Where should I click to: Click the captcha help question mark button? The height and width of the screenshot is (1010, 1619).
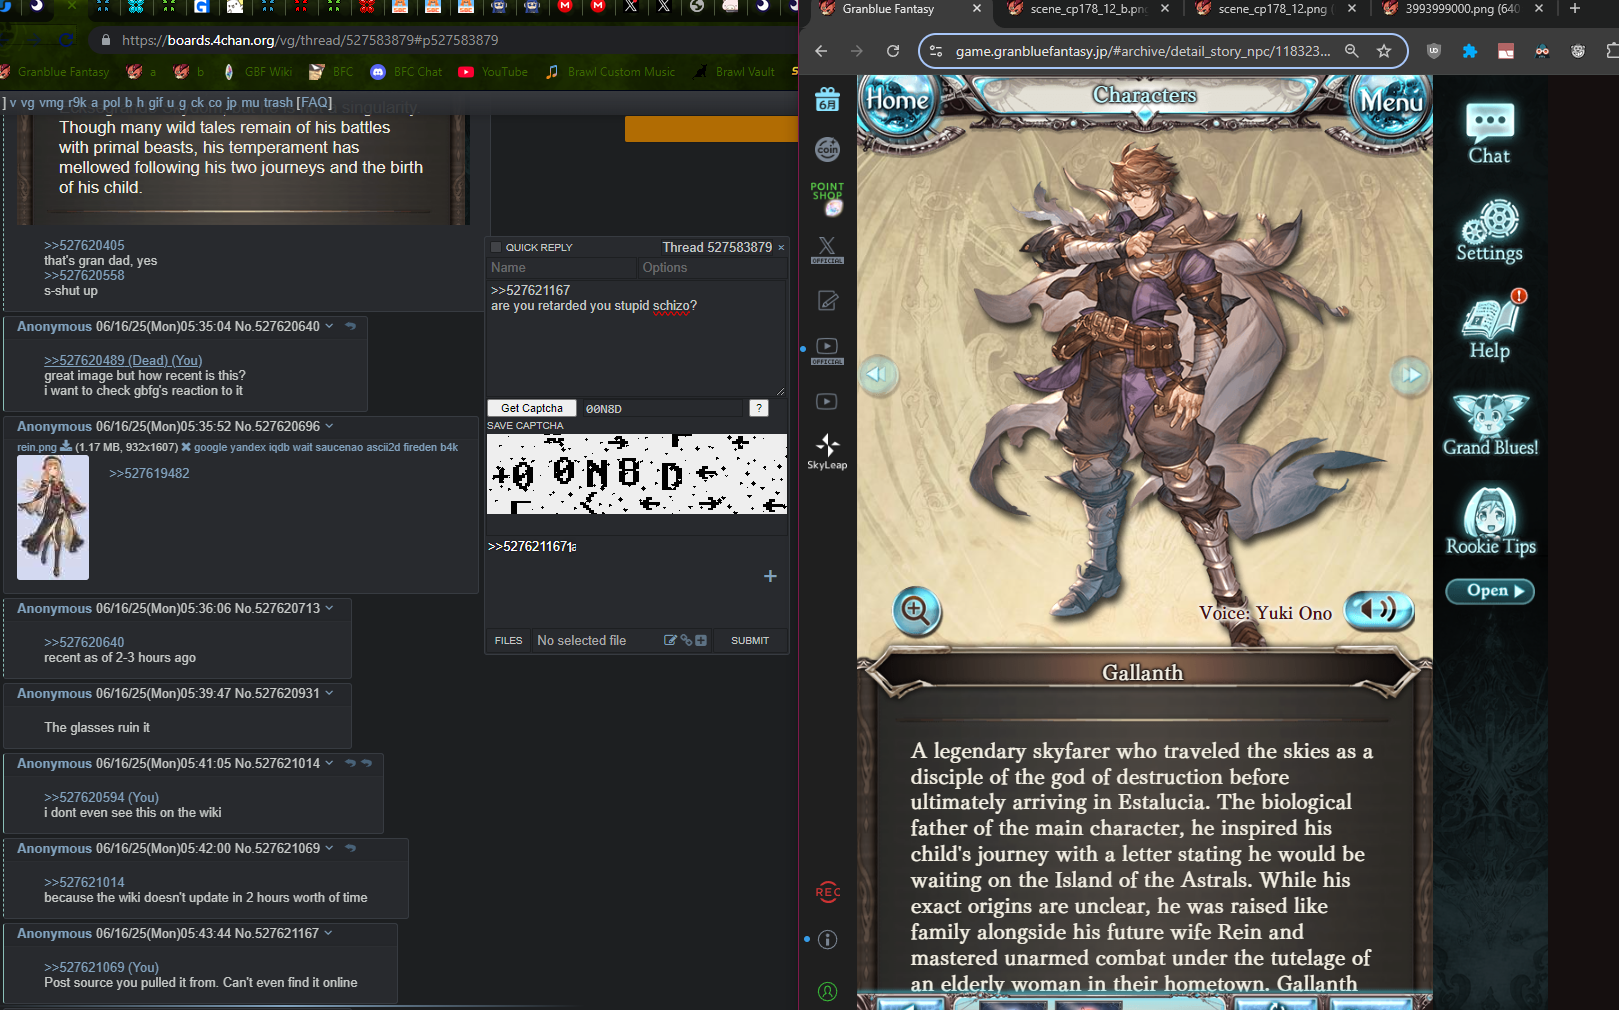coord(759,408)
